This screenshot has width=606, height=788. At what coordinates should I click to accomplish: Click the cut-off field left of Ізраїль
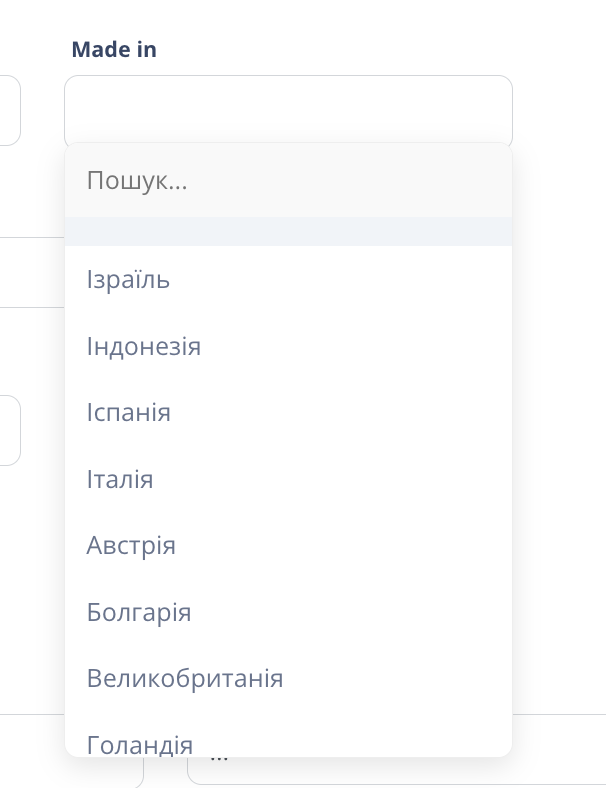[30, 272]
